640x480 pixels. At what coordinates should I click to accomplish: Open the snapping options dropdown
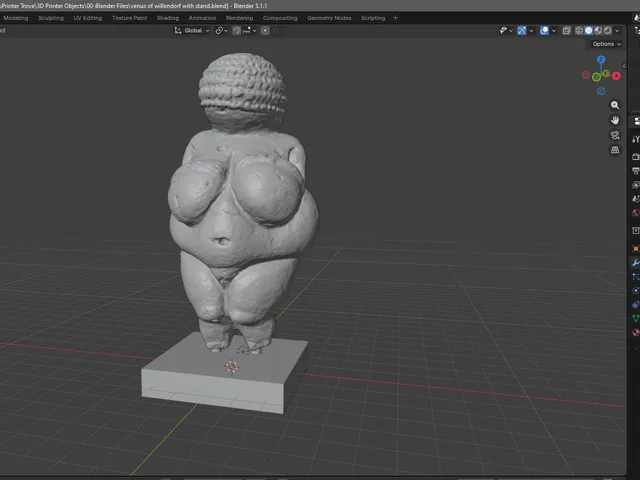249,31
